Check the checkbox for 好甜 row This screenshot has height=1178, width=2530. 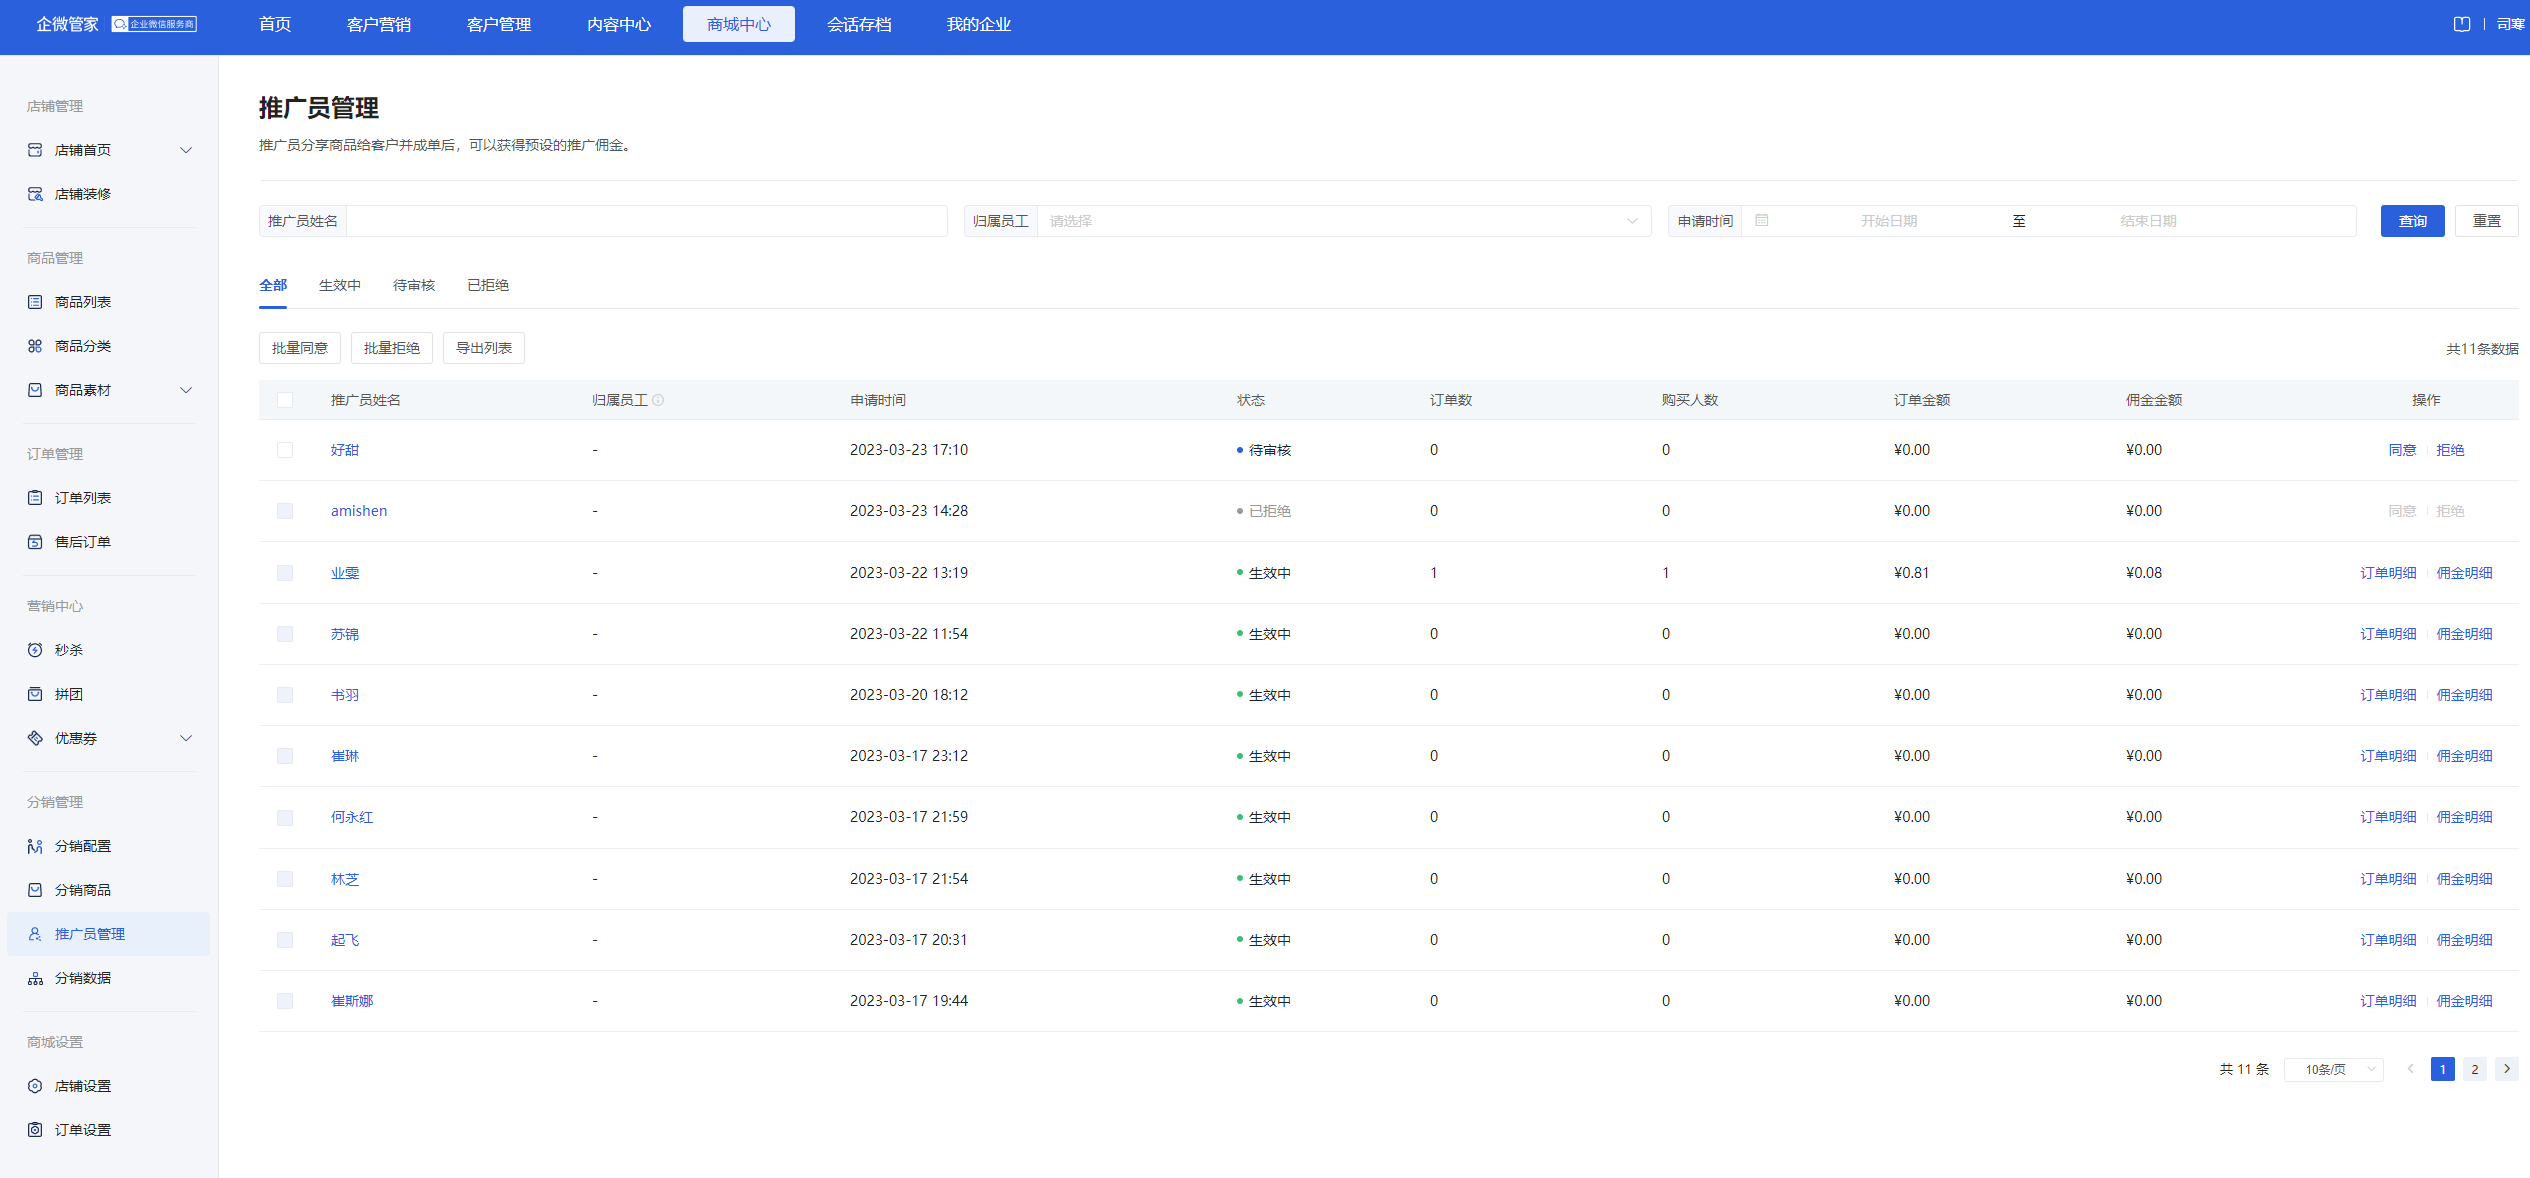(285, 450)
